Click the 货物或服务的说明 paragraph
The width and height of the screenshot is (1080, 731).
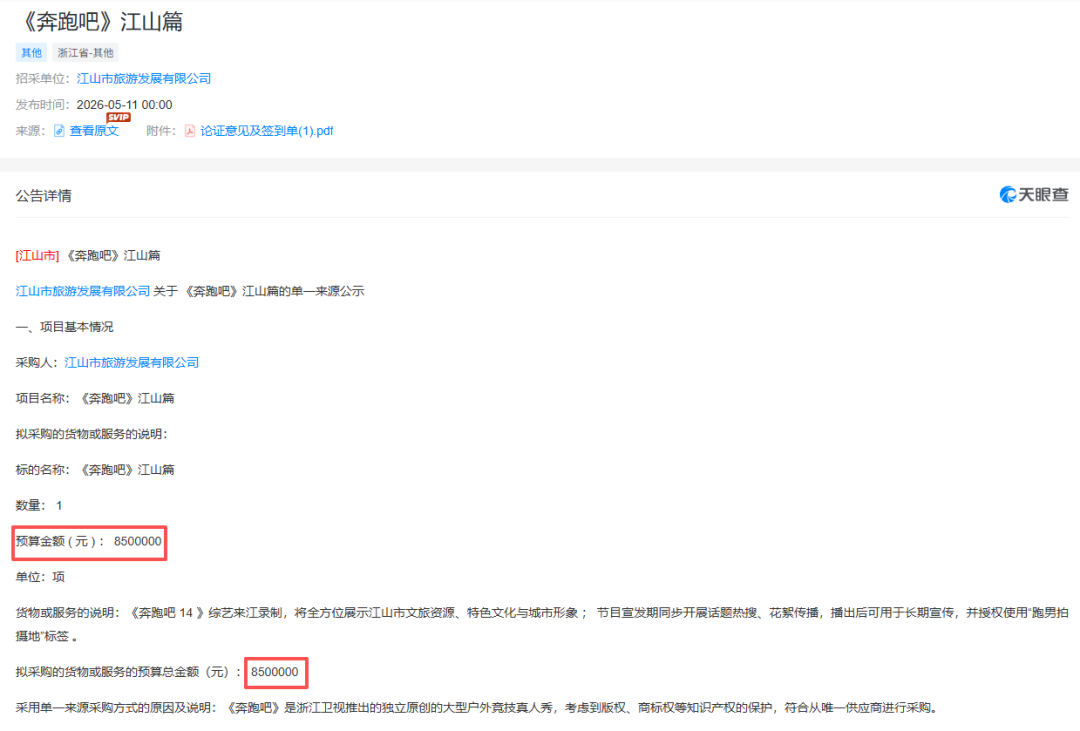[x=542, y=624]
